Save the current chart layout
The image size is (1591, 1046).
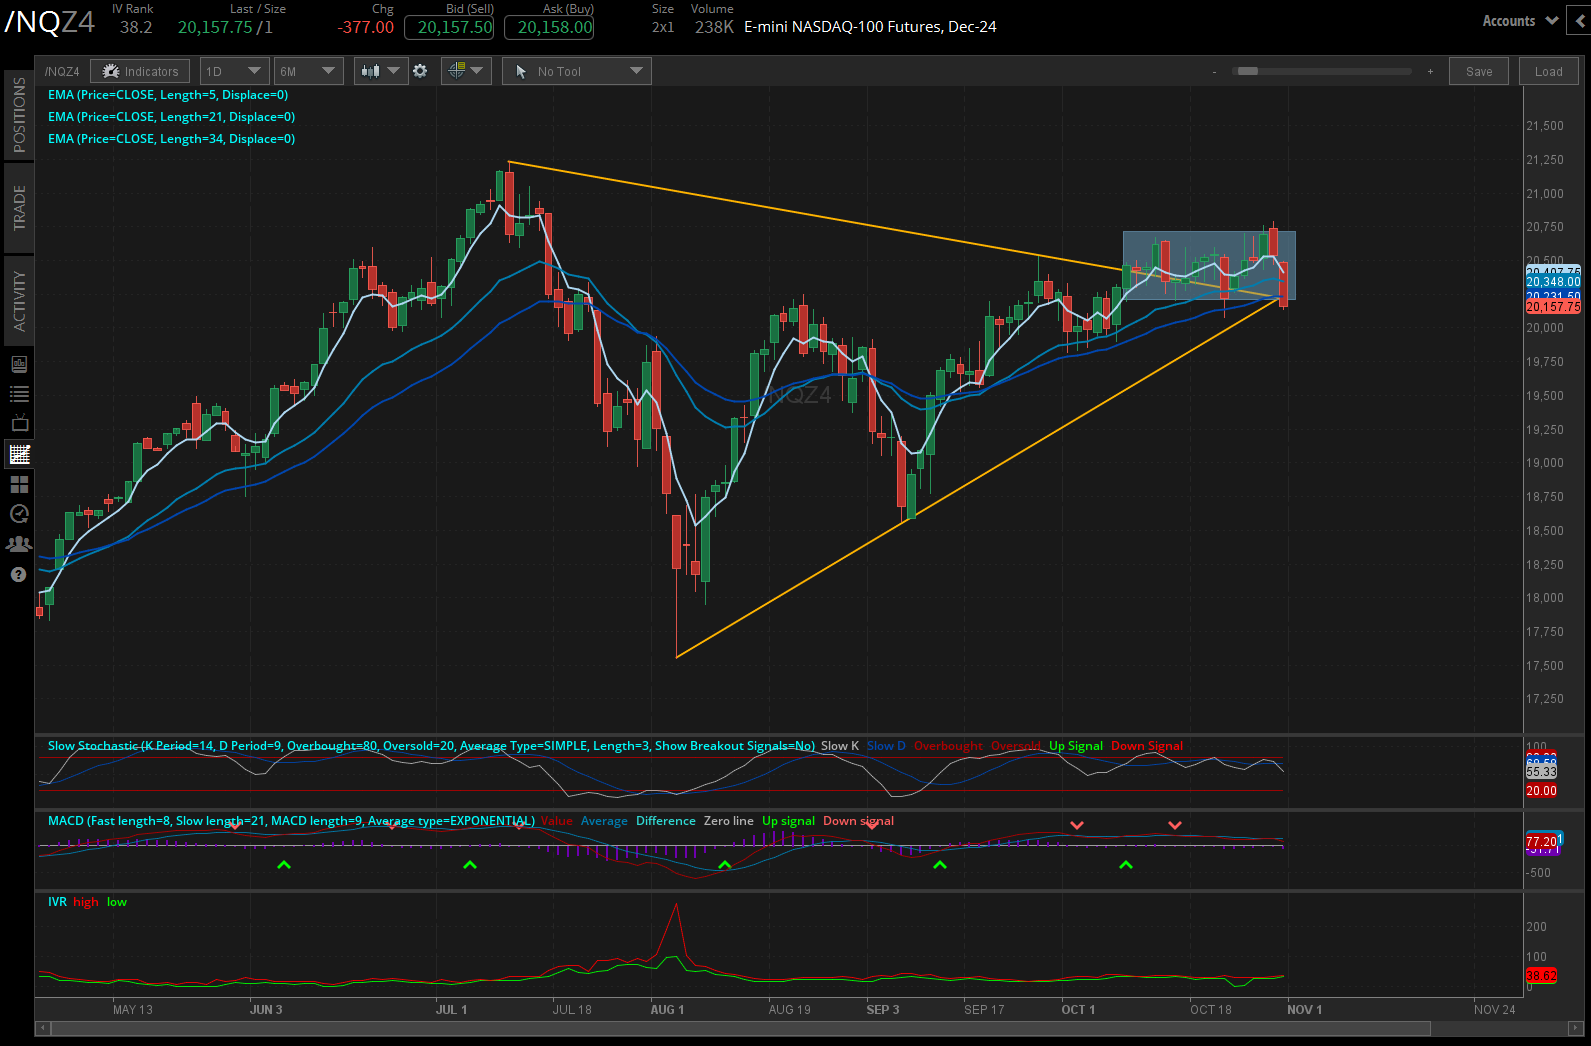(1479, 71)
